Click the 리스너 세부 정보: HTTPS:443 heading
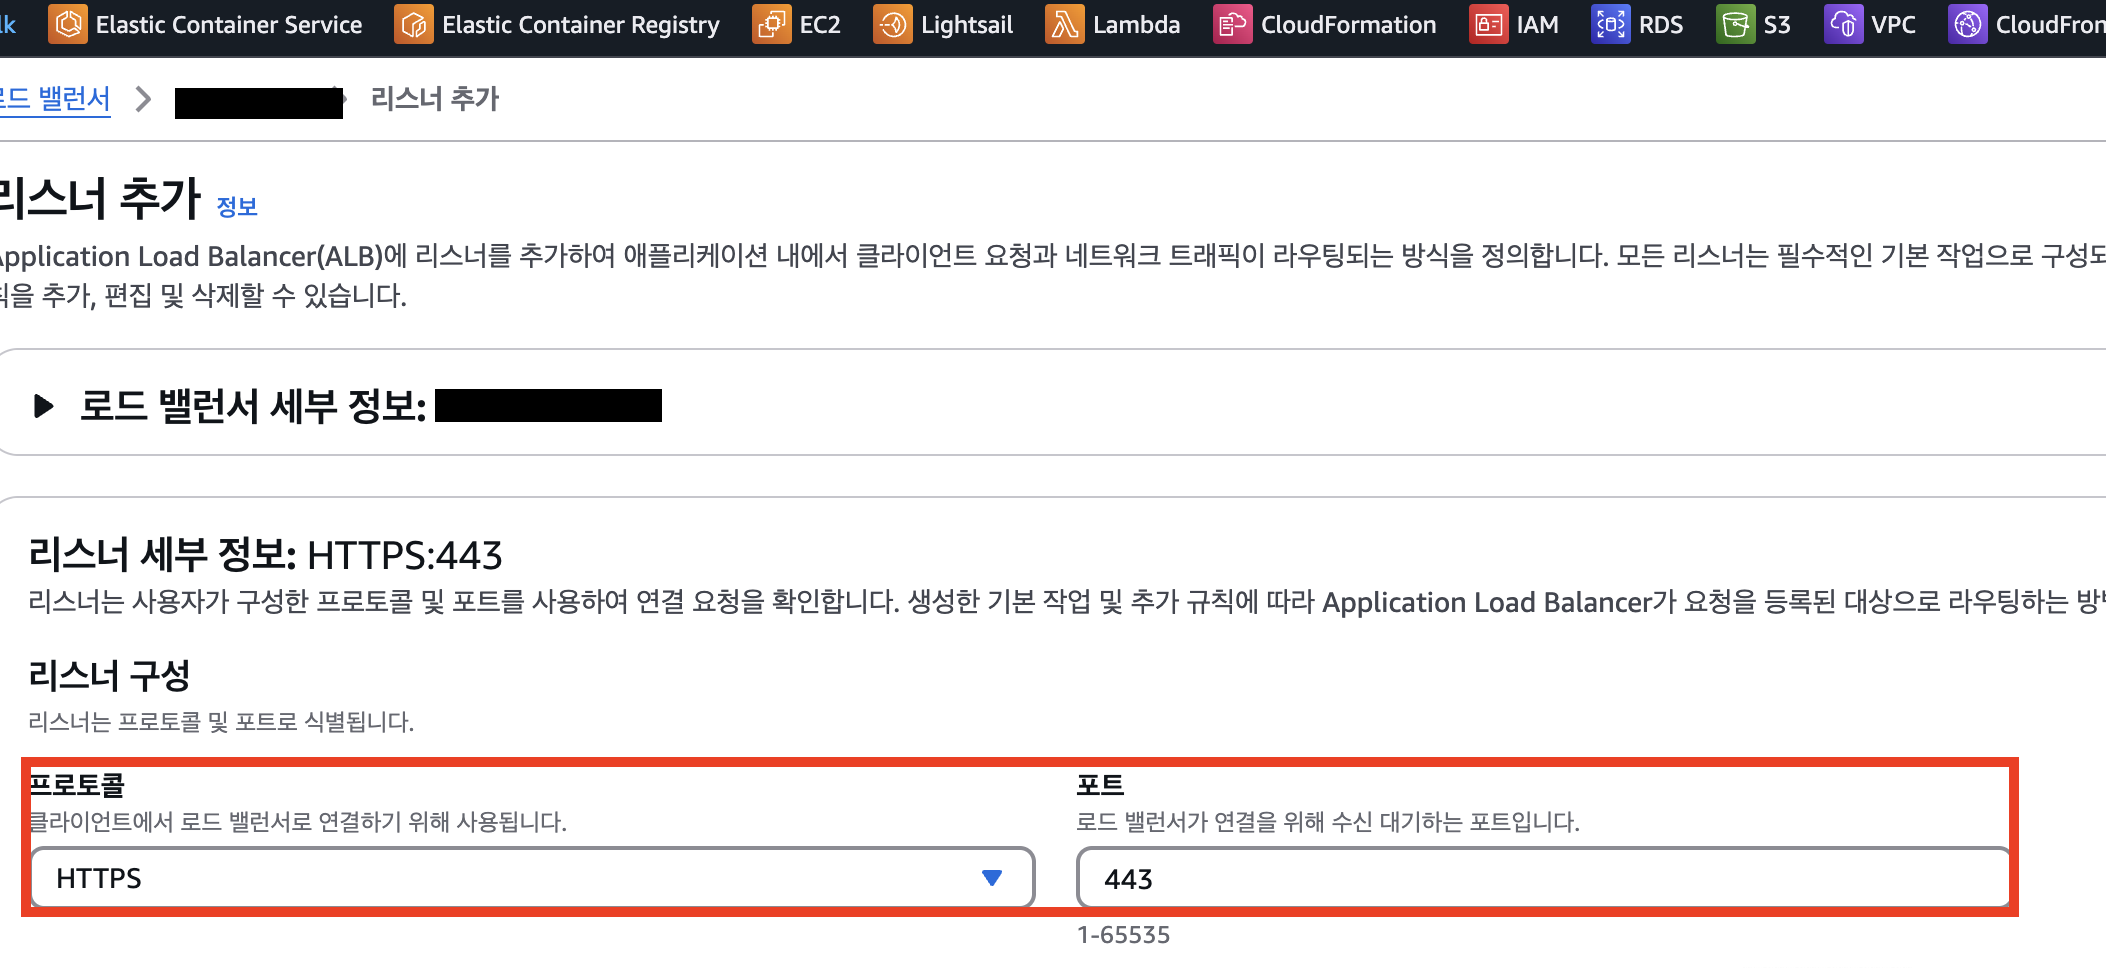 [265, 555]
